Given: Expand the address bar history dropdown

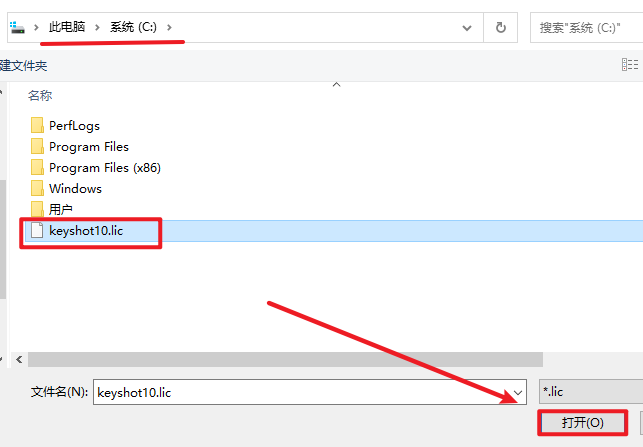Looking at the screenshot, I should pyautogui.click(x=466, y=27).
